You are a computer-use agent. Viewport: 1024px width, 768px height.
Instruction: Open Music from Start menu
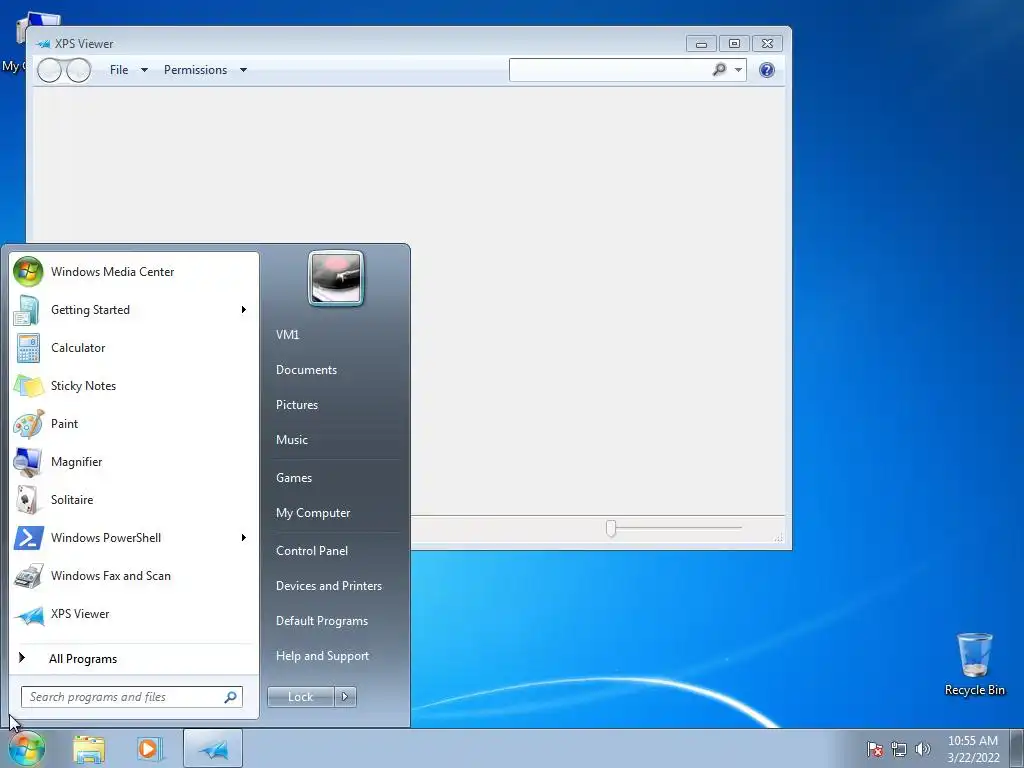tap(292, 440)
